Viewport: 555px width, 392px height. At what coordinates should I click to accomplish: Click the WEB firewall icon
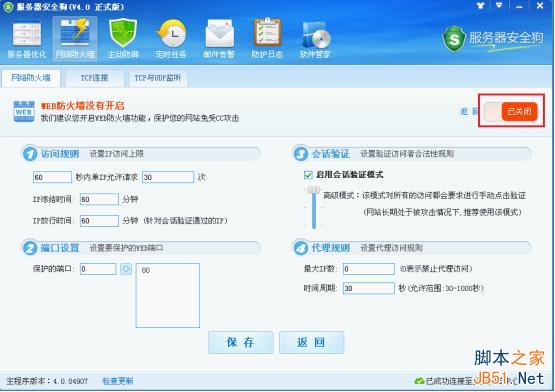click(x=24, y=111)
